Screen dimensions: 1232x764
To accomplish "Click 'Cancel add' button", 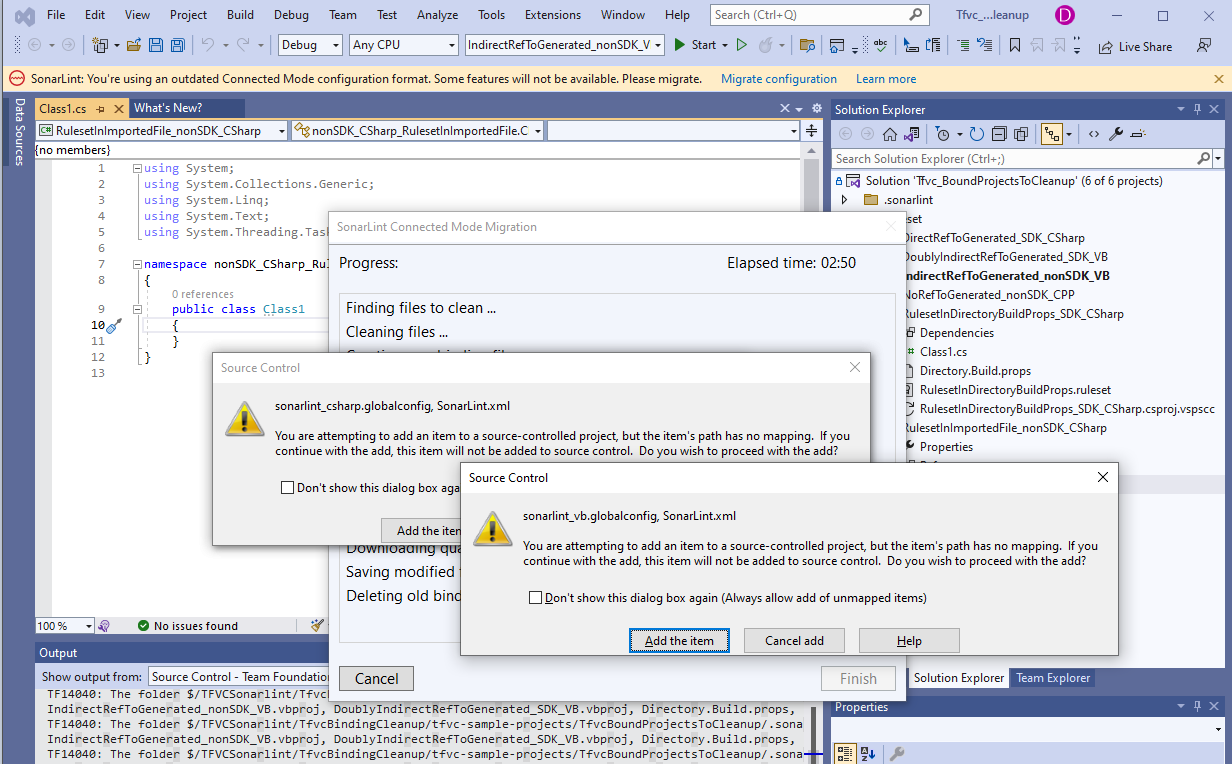I will pos(794,640).
